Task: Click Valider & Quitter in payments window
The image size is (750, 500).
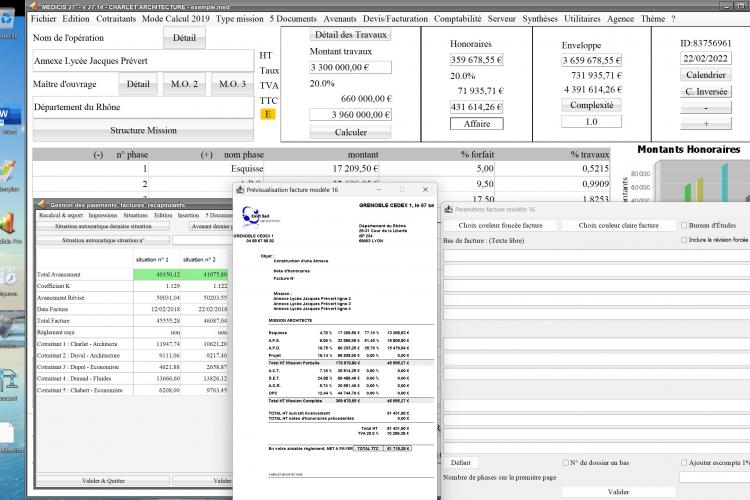Action: (x=103, y=480)
